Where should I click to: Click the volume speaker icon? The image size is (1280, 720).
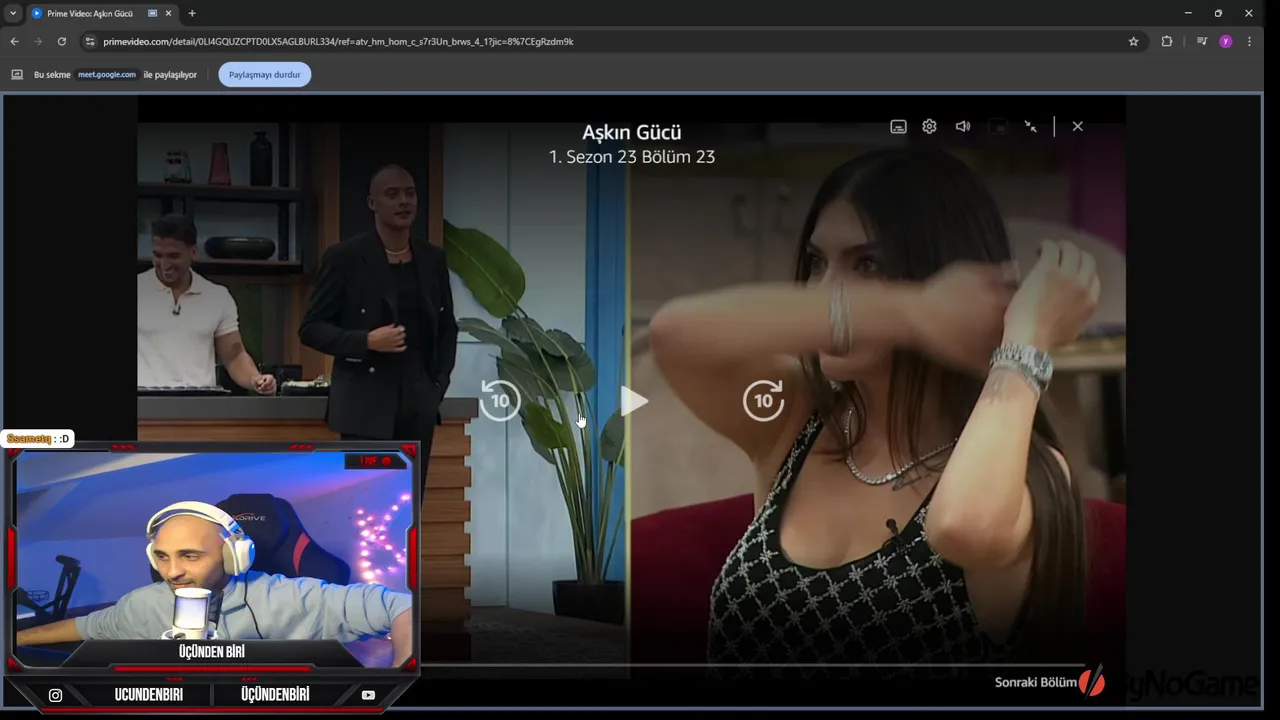pos(963,127)
